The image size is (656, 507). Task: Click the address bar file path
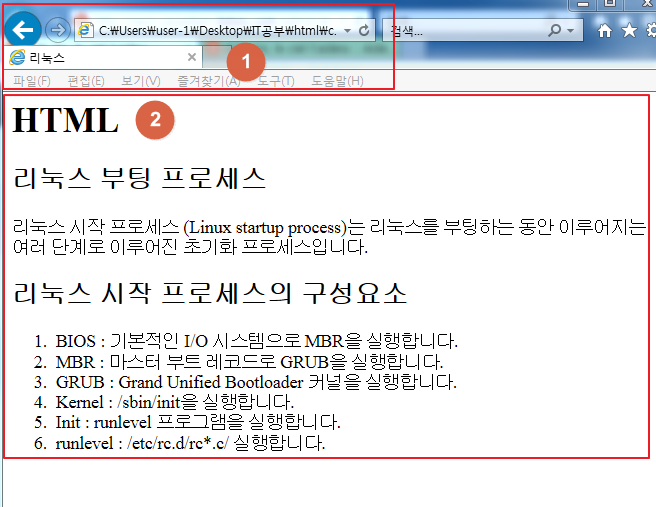pos(218,31)
